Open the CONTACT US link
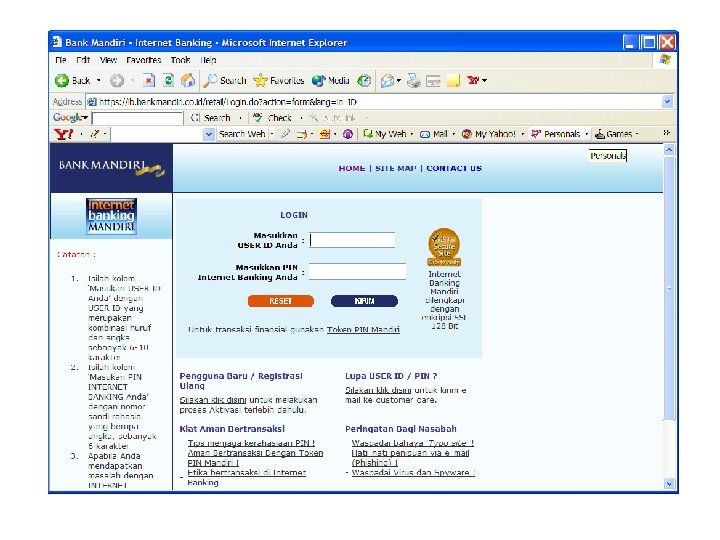The height and width of the screenshot is (540, 720). coord(454,169)
